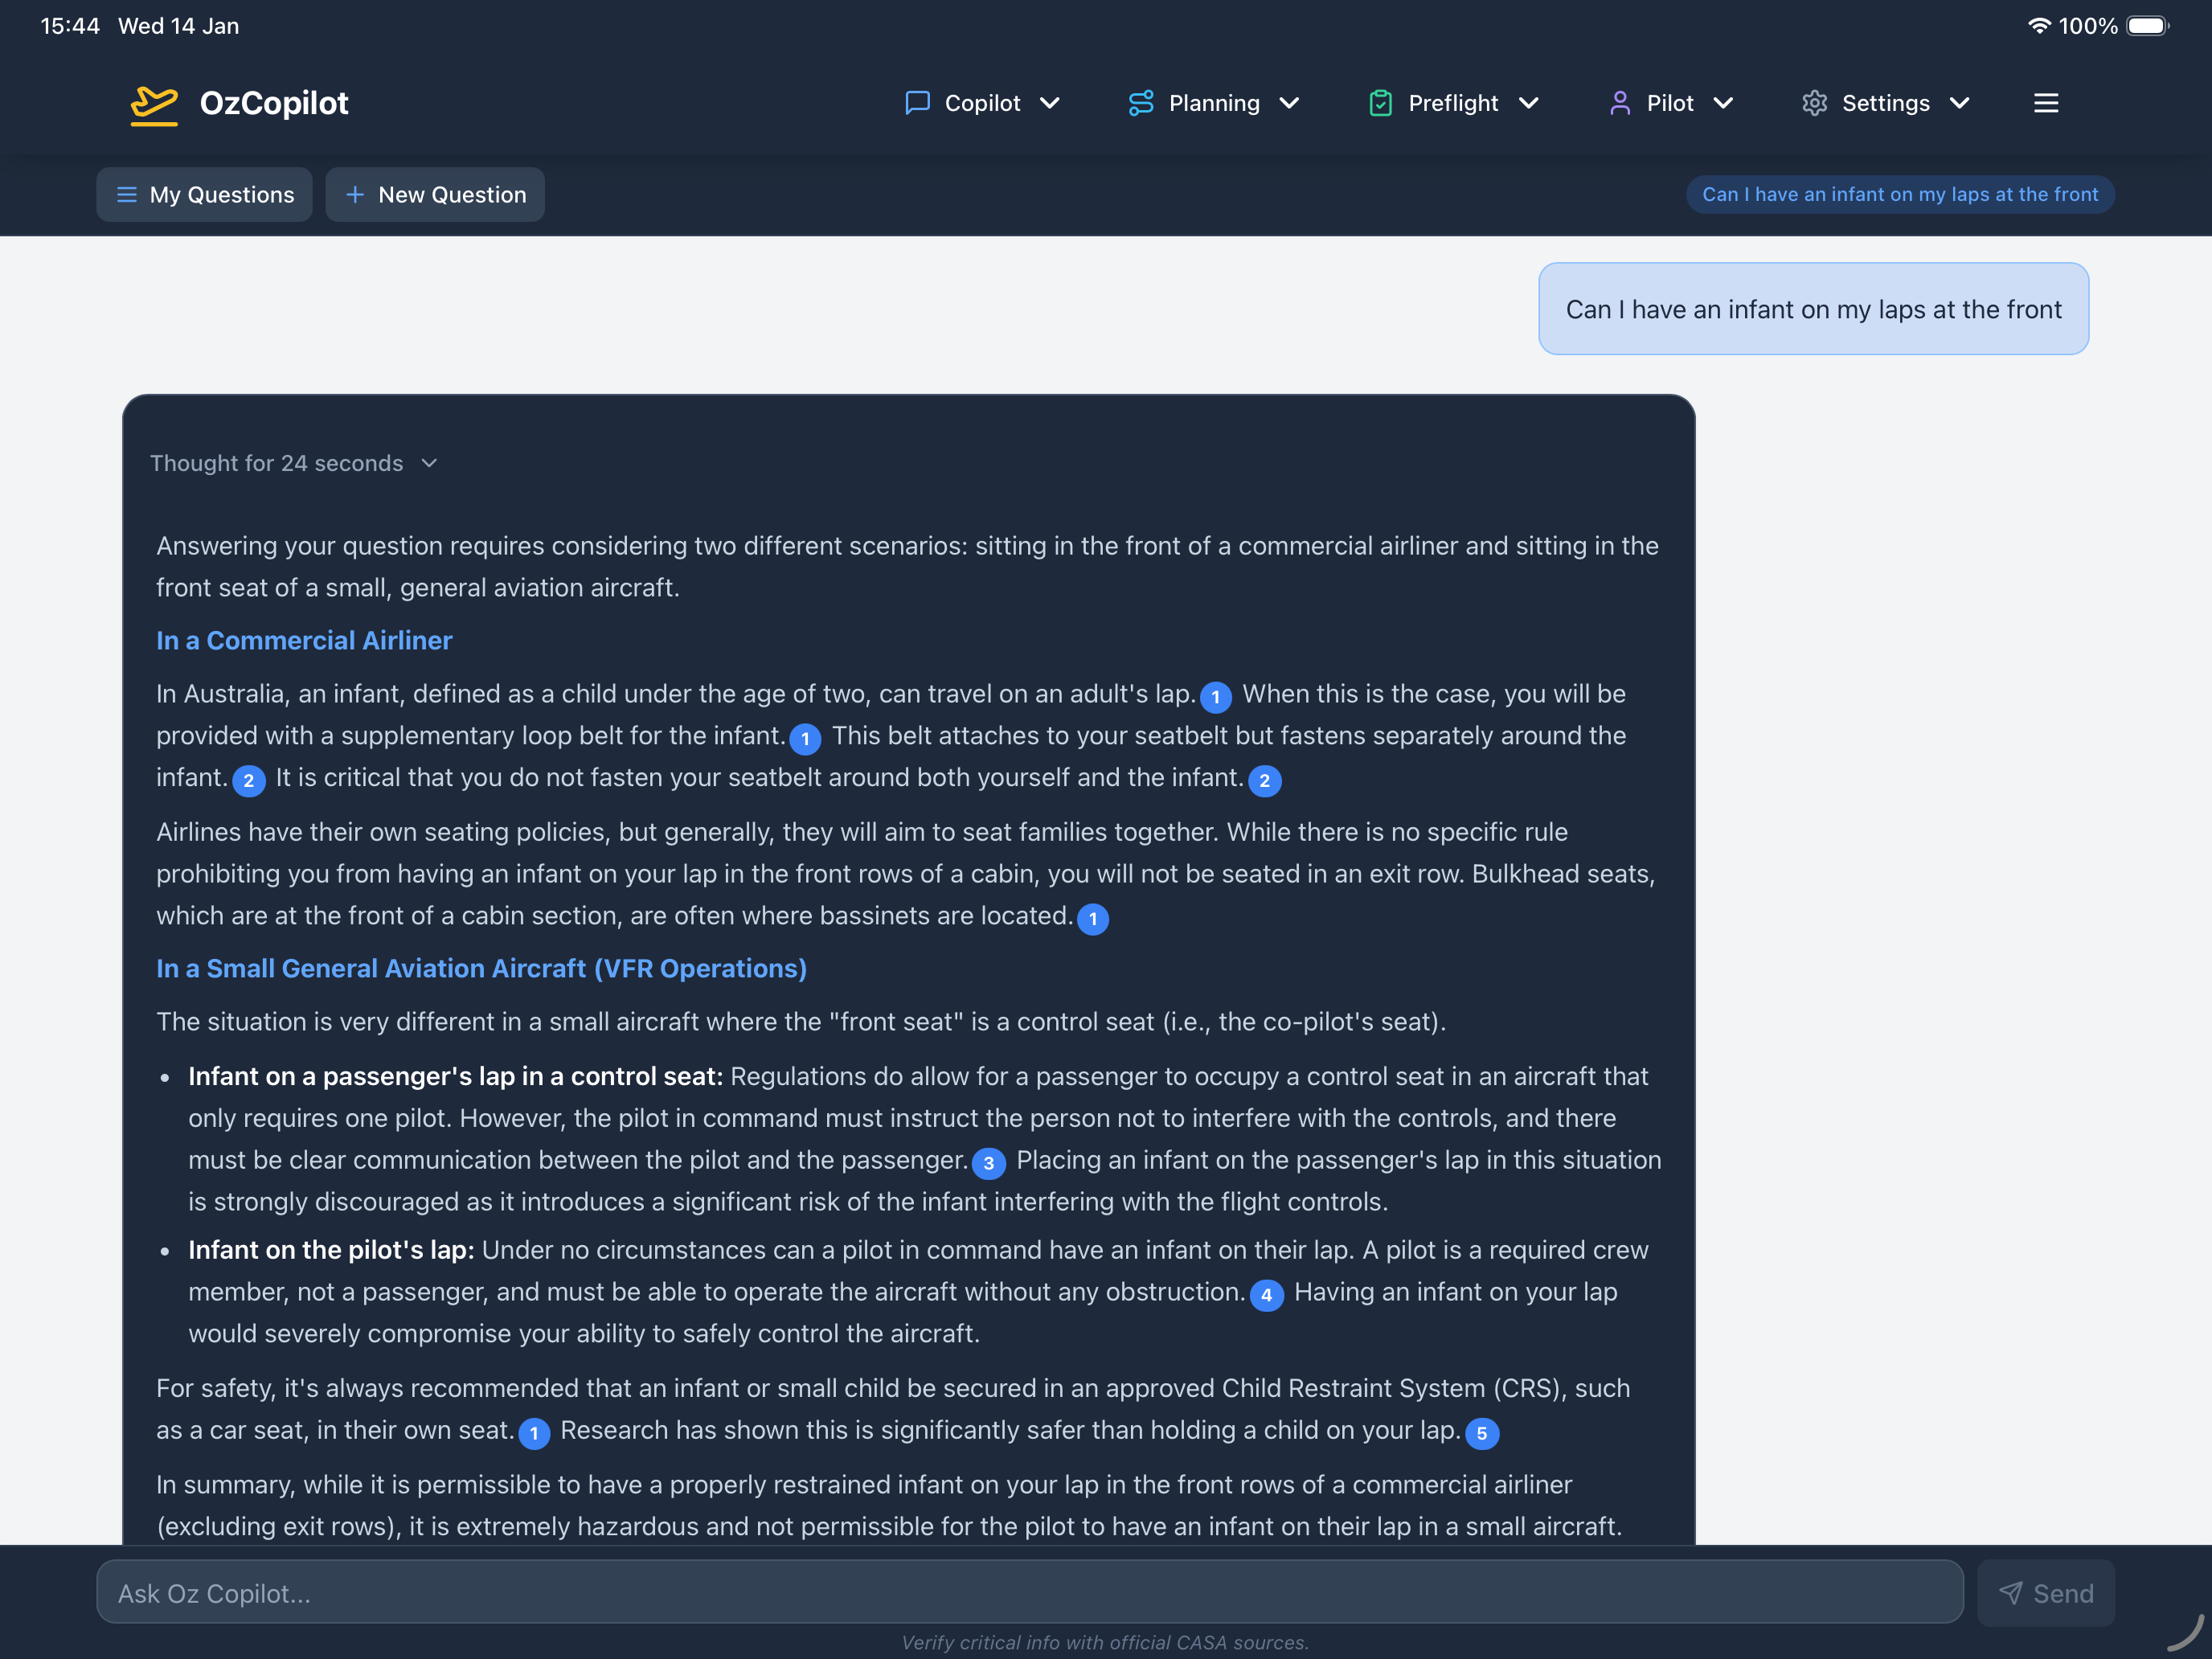Viewport: 2212px width, 1659px height.
Task: Open the My Questions panel
Action: coord(204,194)
